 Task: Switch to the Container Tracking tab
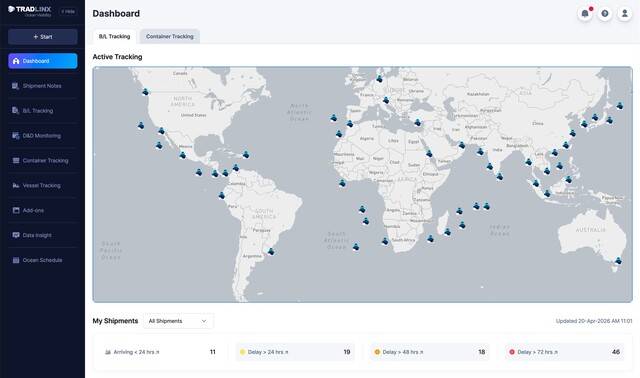click(x=170, y=36)
